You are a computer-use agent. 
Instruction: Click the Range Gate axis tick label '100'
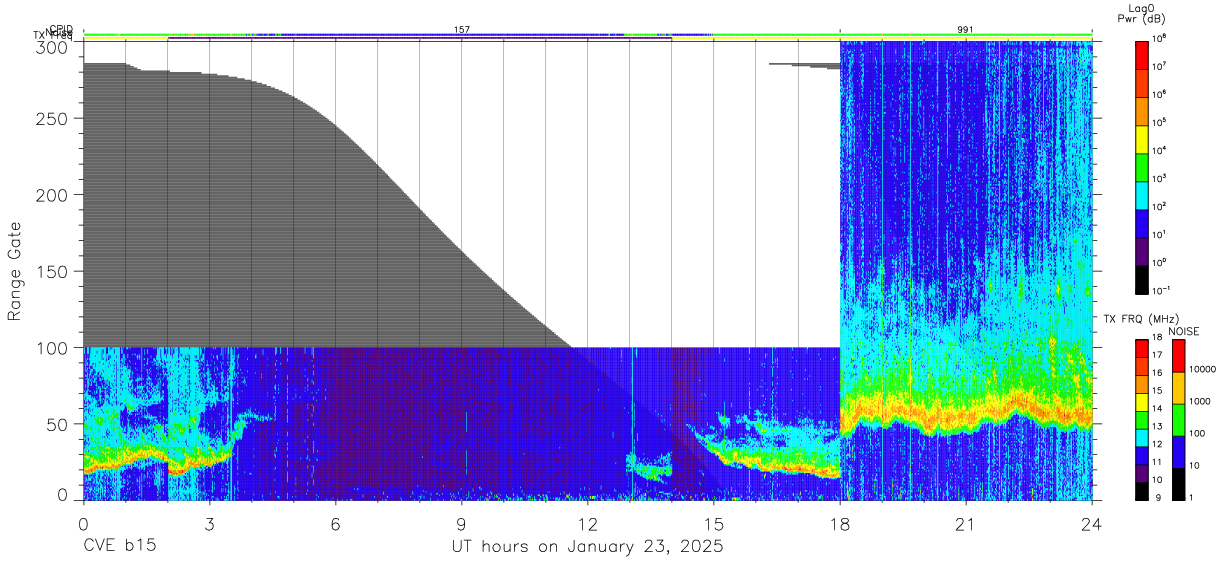[x=53, y=348]
